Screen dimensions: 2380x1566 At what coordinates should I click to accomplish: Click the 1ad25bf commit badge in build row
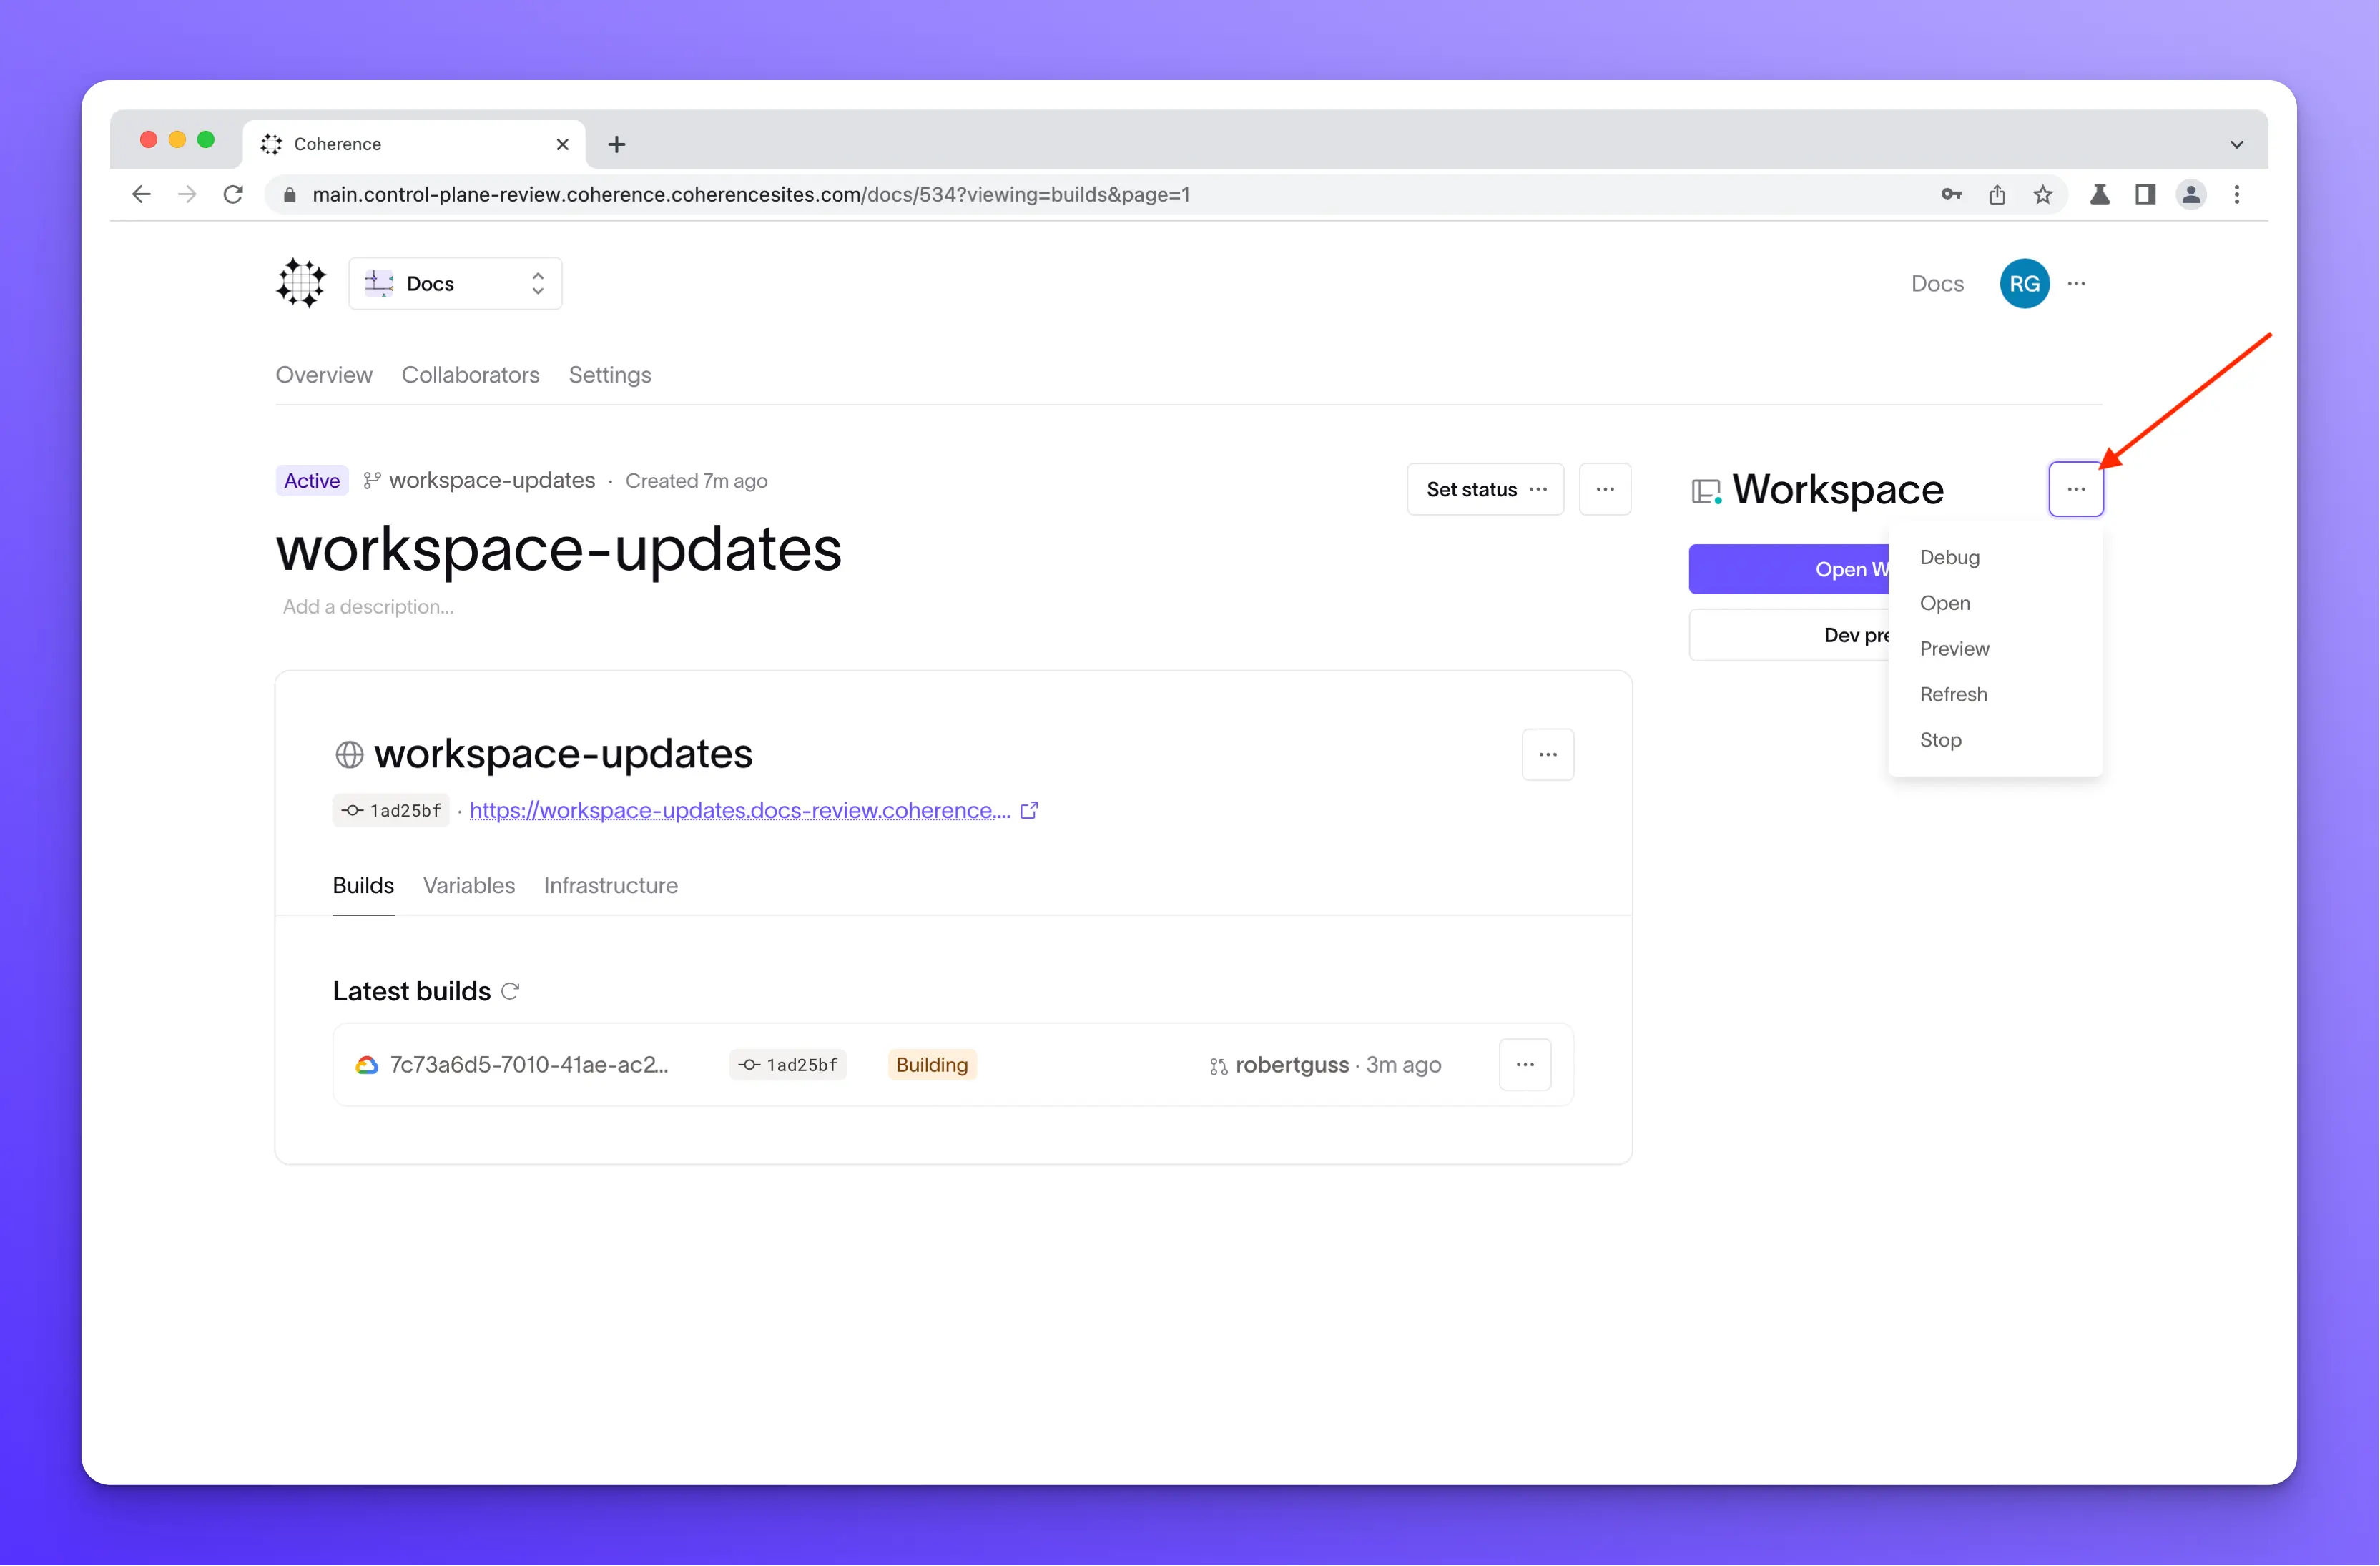tap(788, 1066)
